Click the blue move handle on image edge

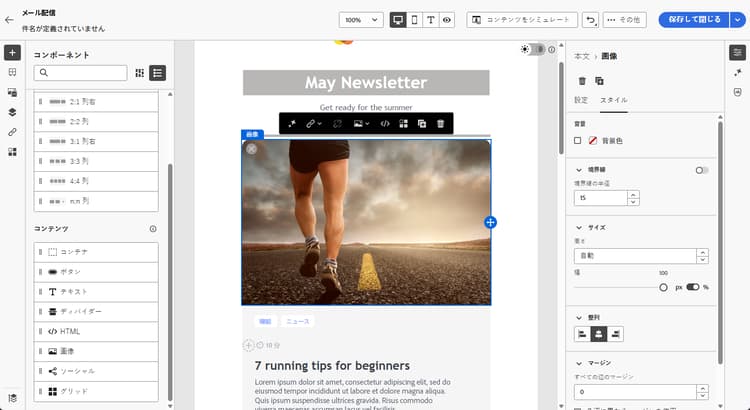point(490,222)
